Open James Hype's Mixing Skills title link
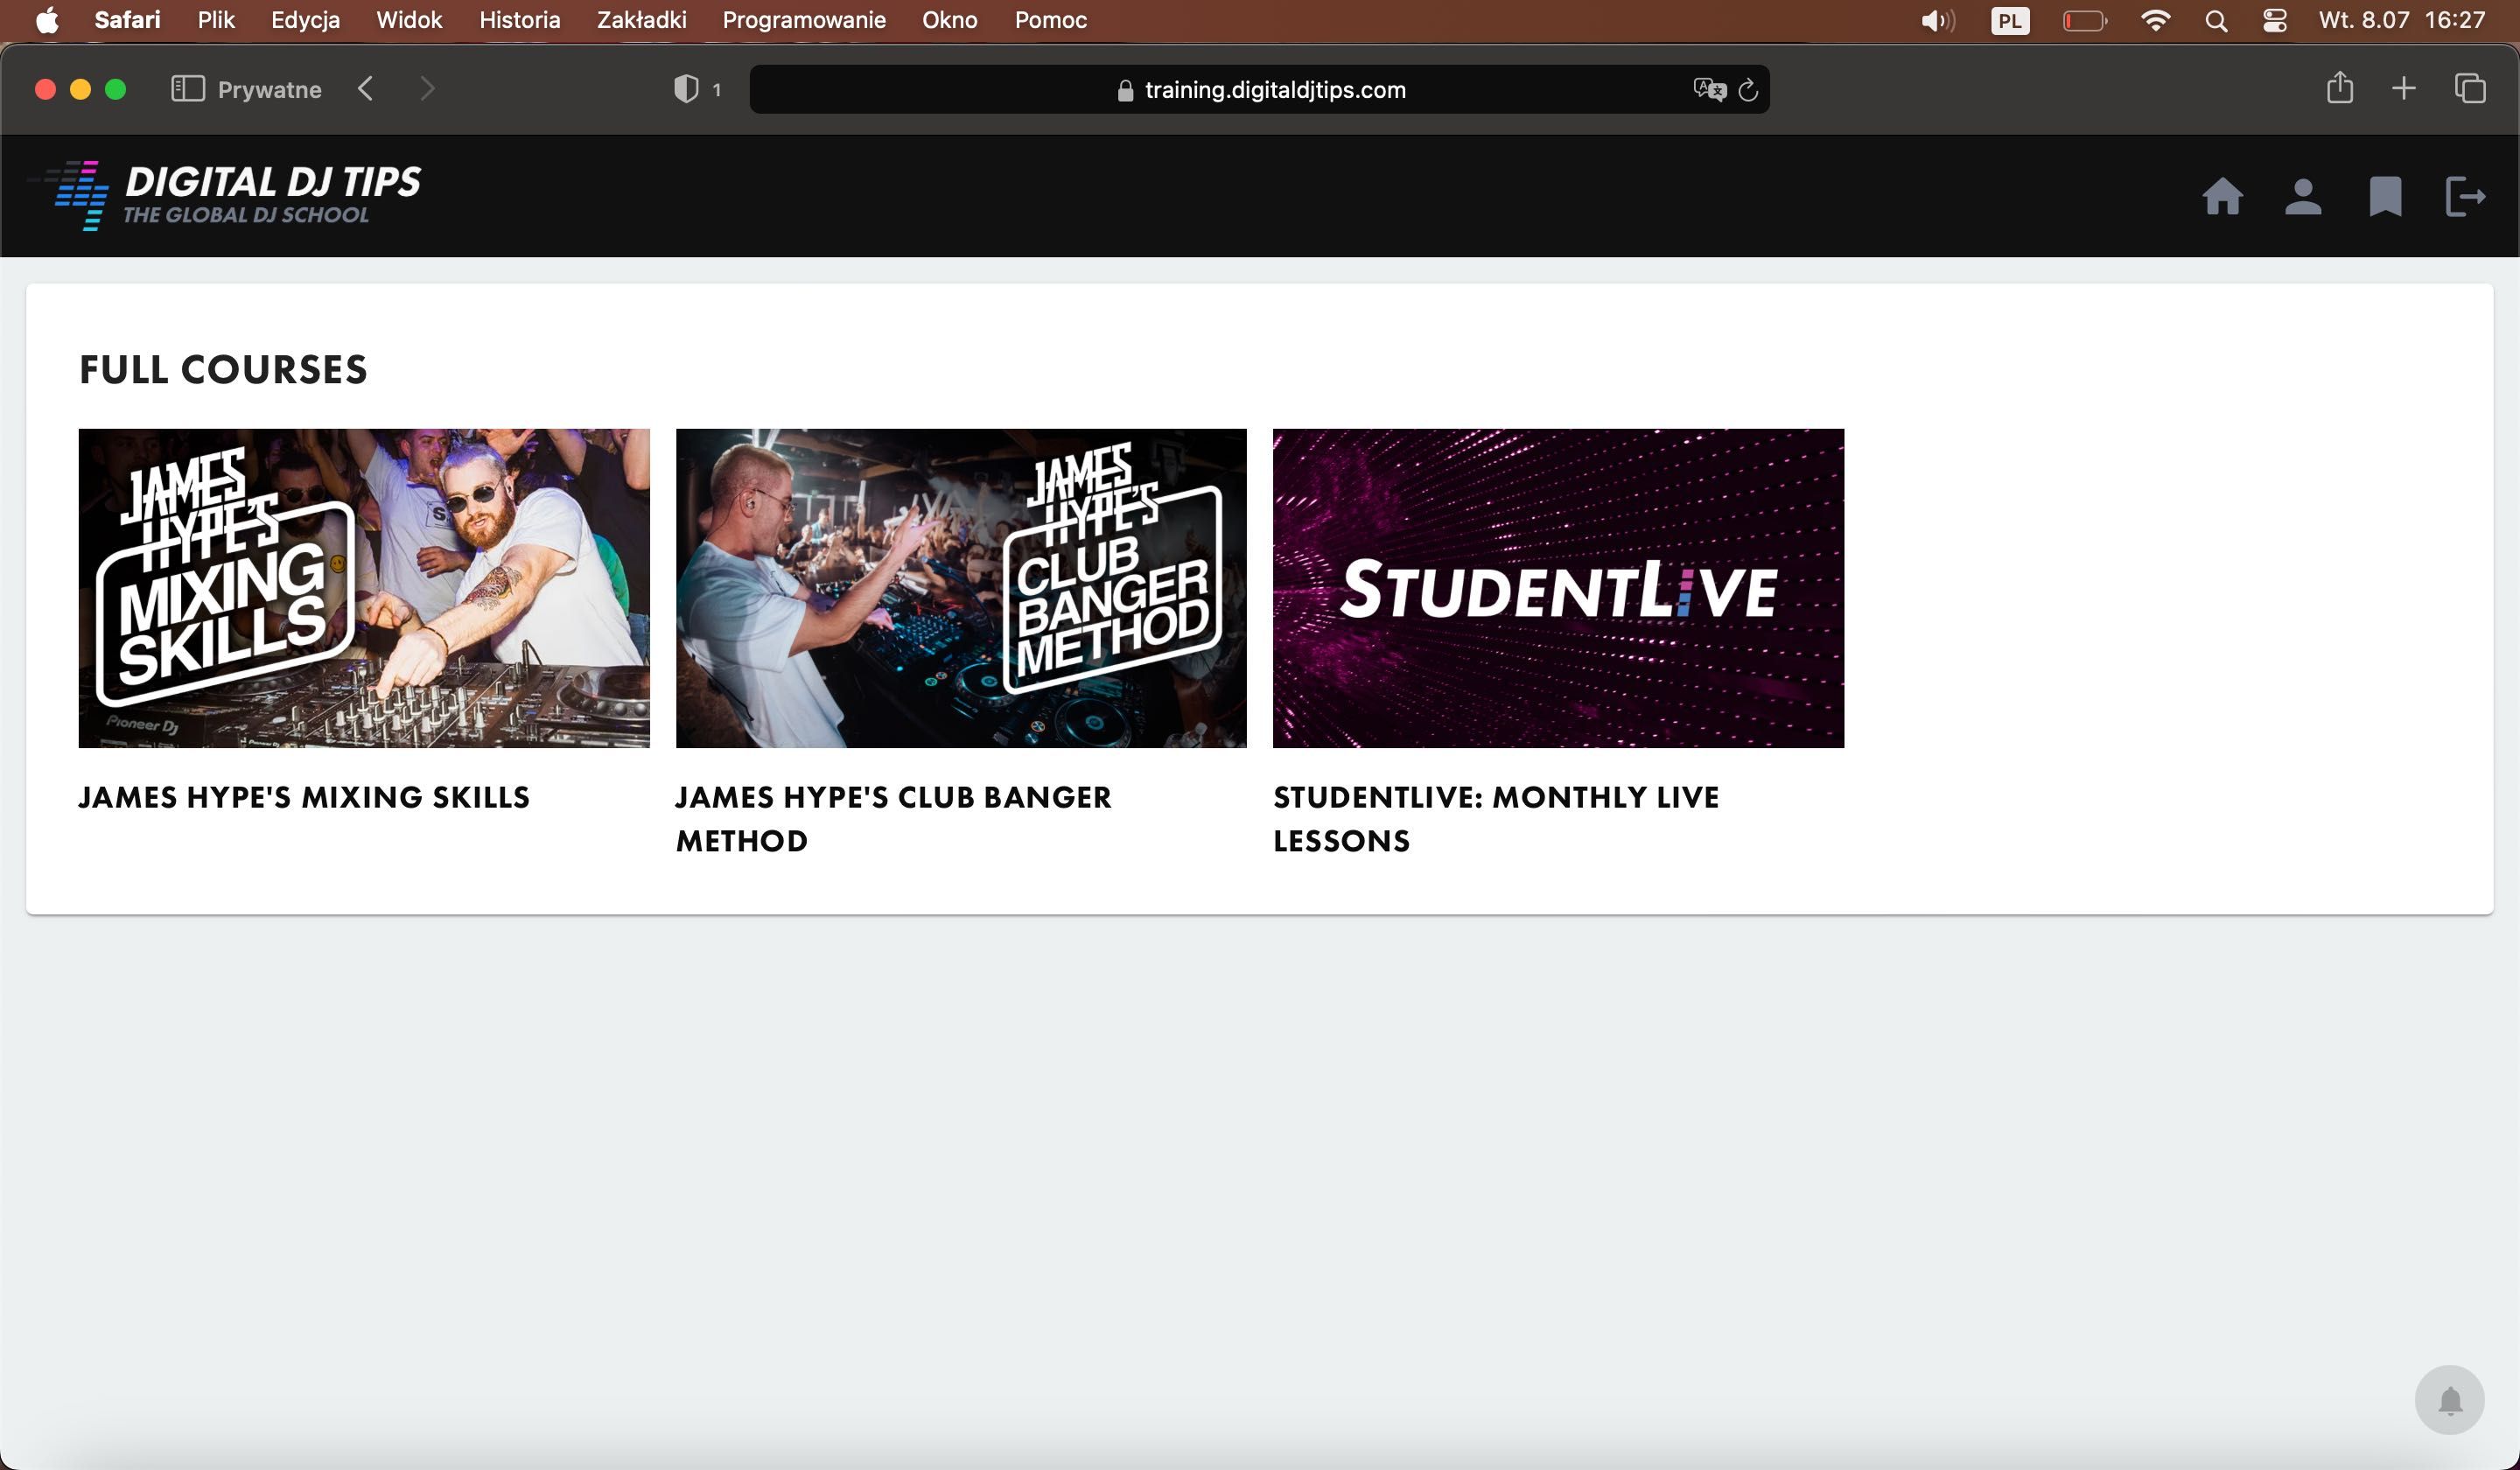The image size is (2520, 1470). tap(304, 797)
